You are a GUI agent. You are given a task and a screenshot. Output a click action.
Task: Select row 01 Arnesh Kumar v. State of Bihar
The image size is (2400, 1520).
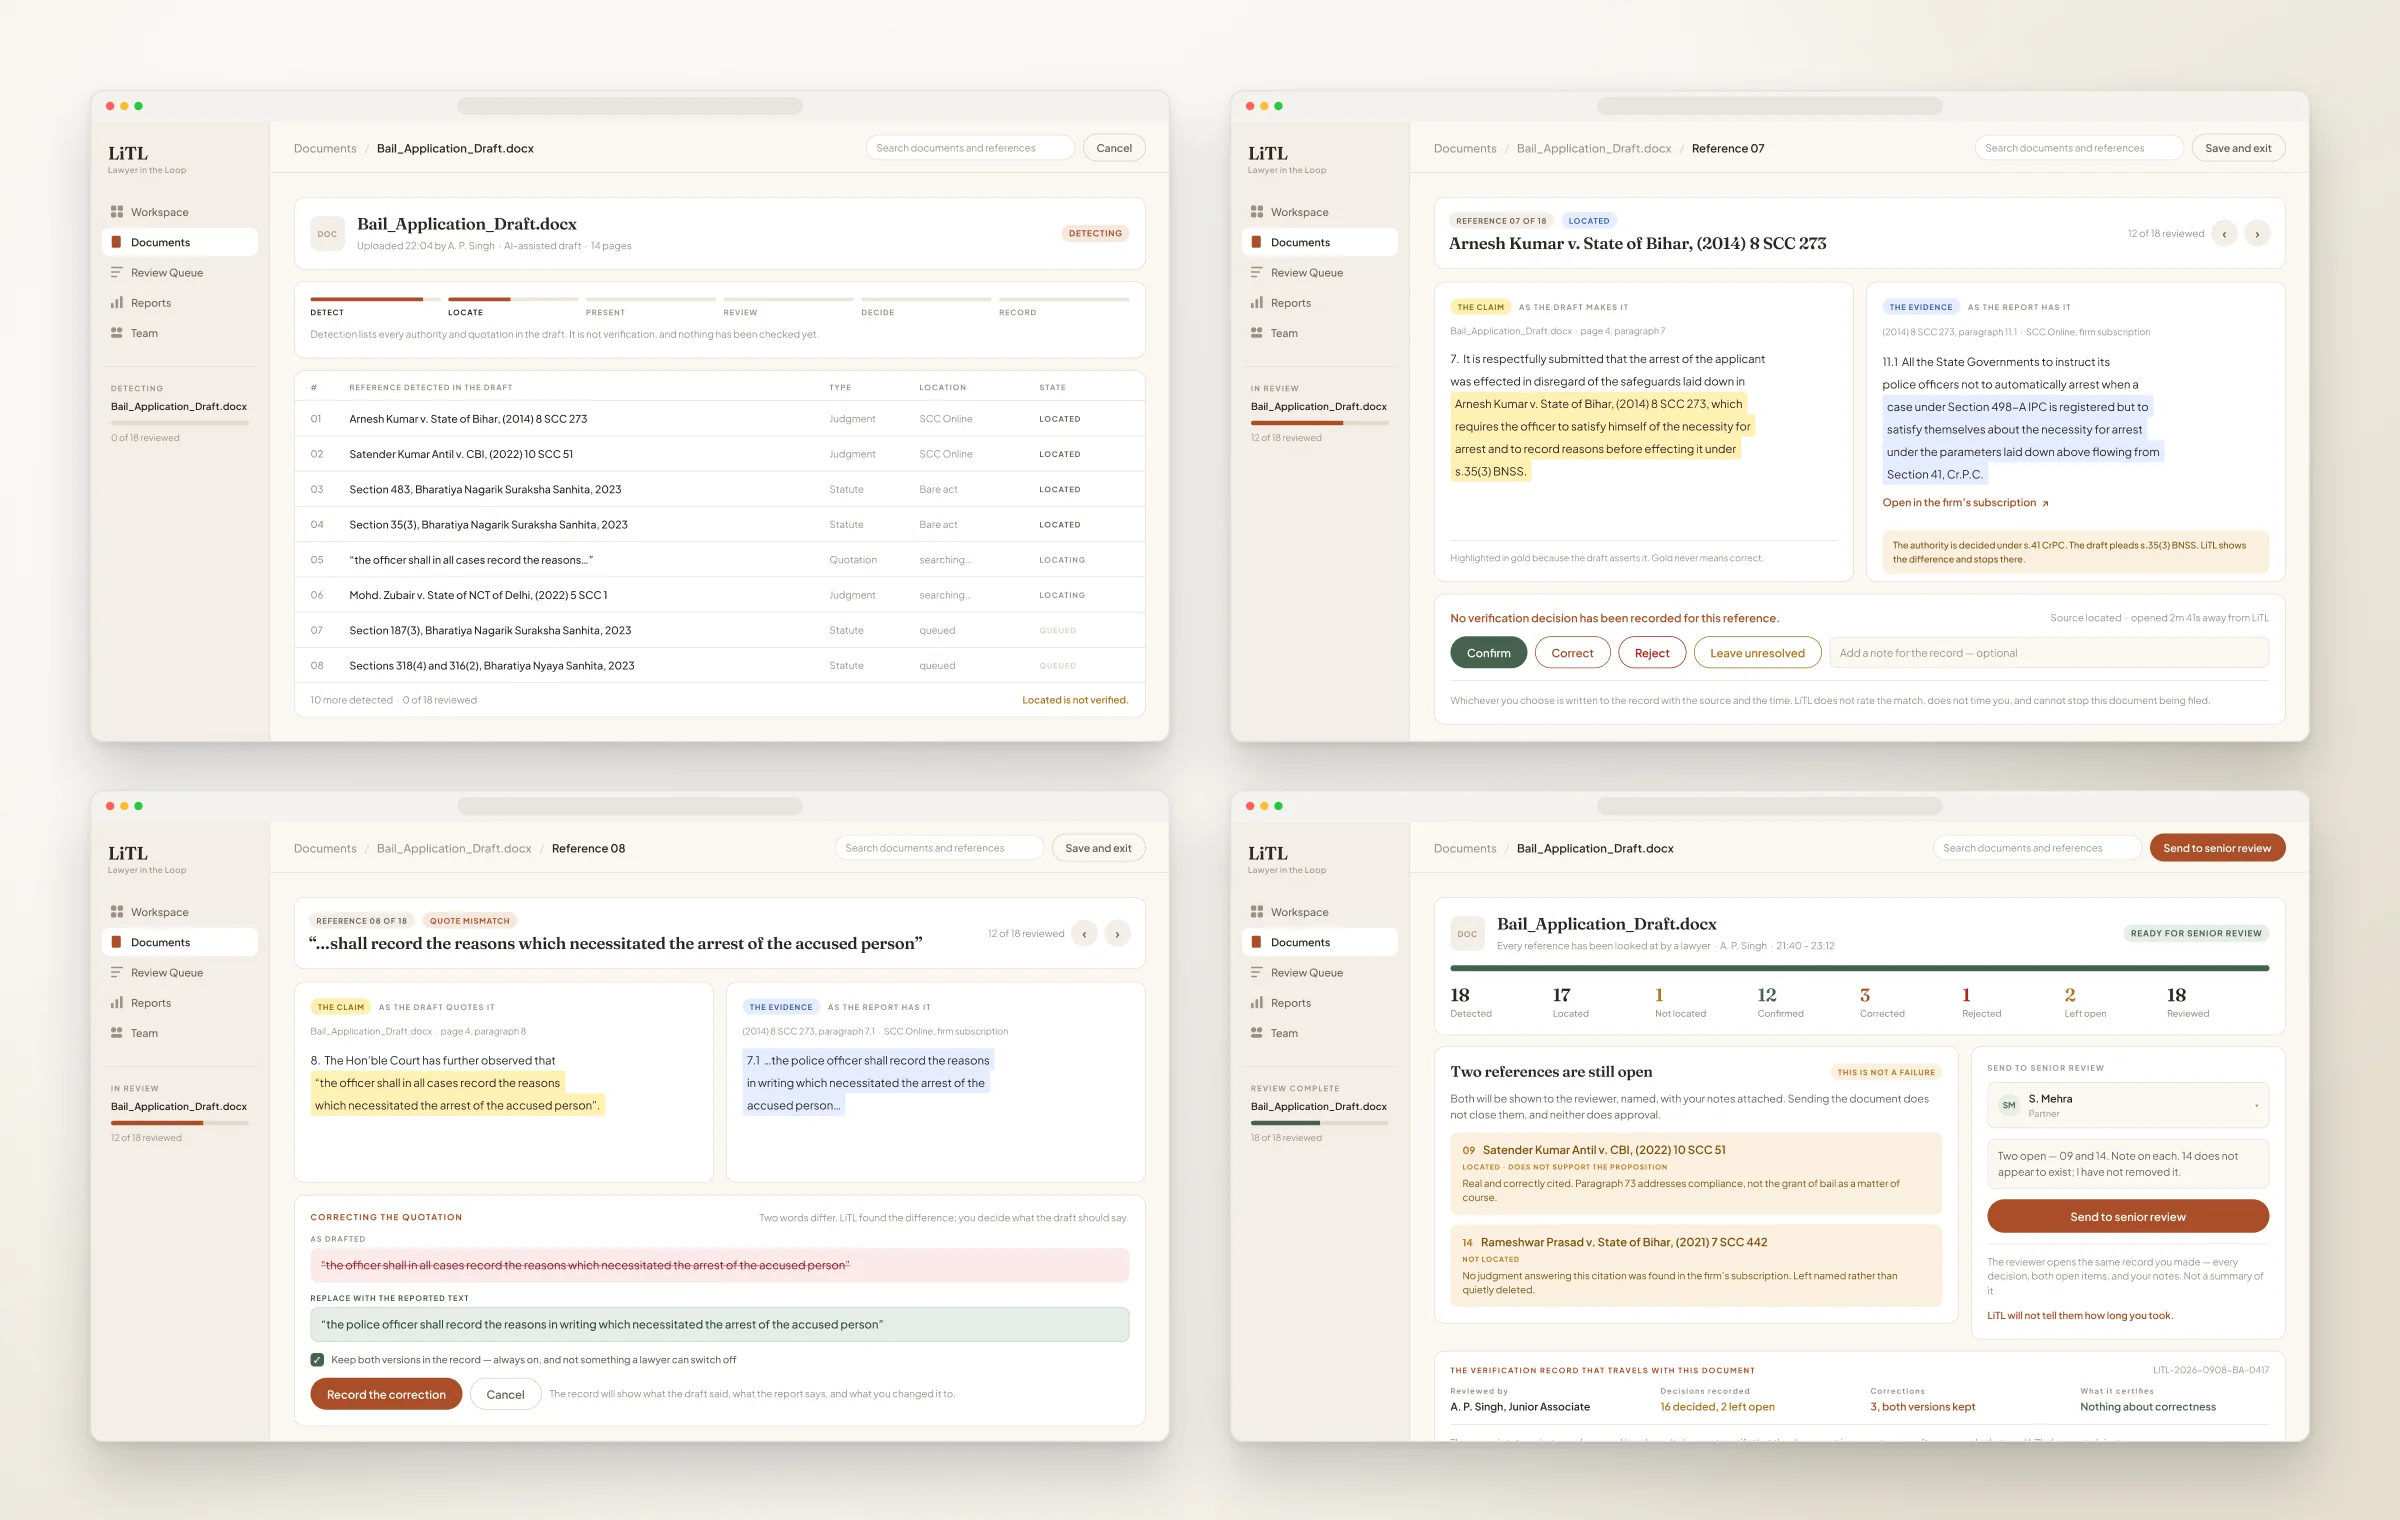click(719, 419)
